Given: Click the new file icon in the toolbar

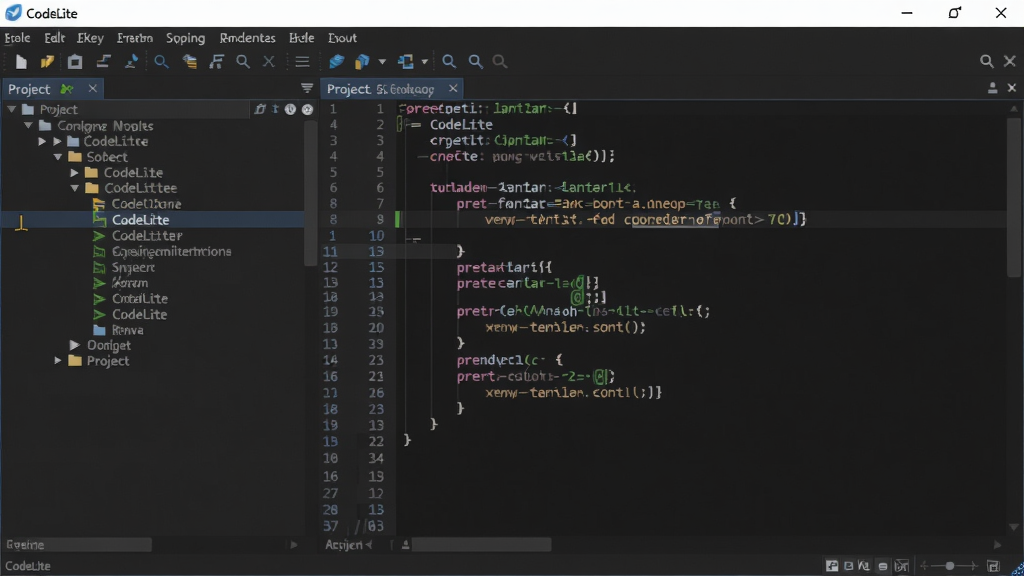Looking at the screenshot, I should coord(21,62).
